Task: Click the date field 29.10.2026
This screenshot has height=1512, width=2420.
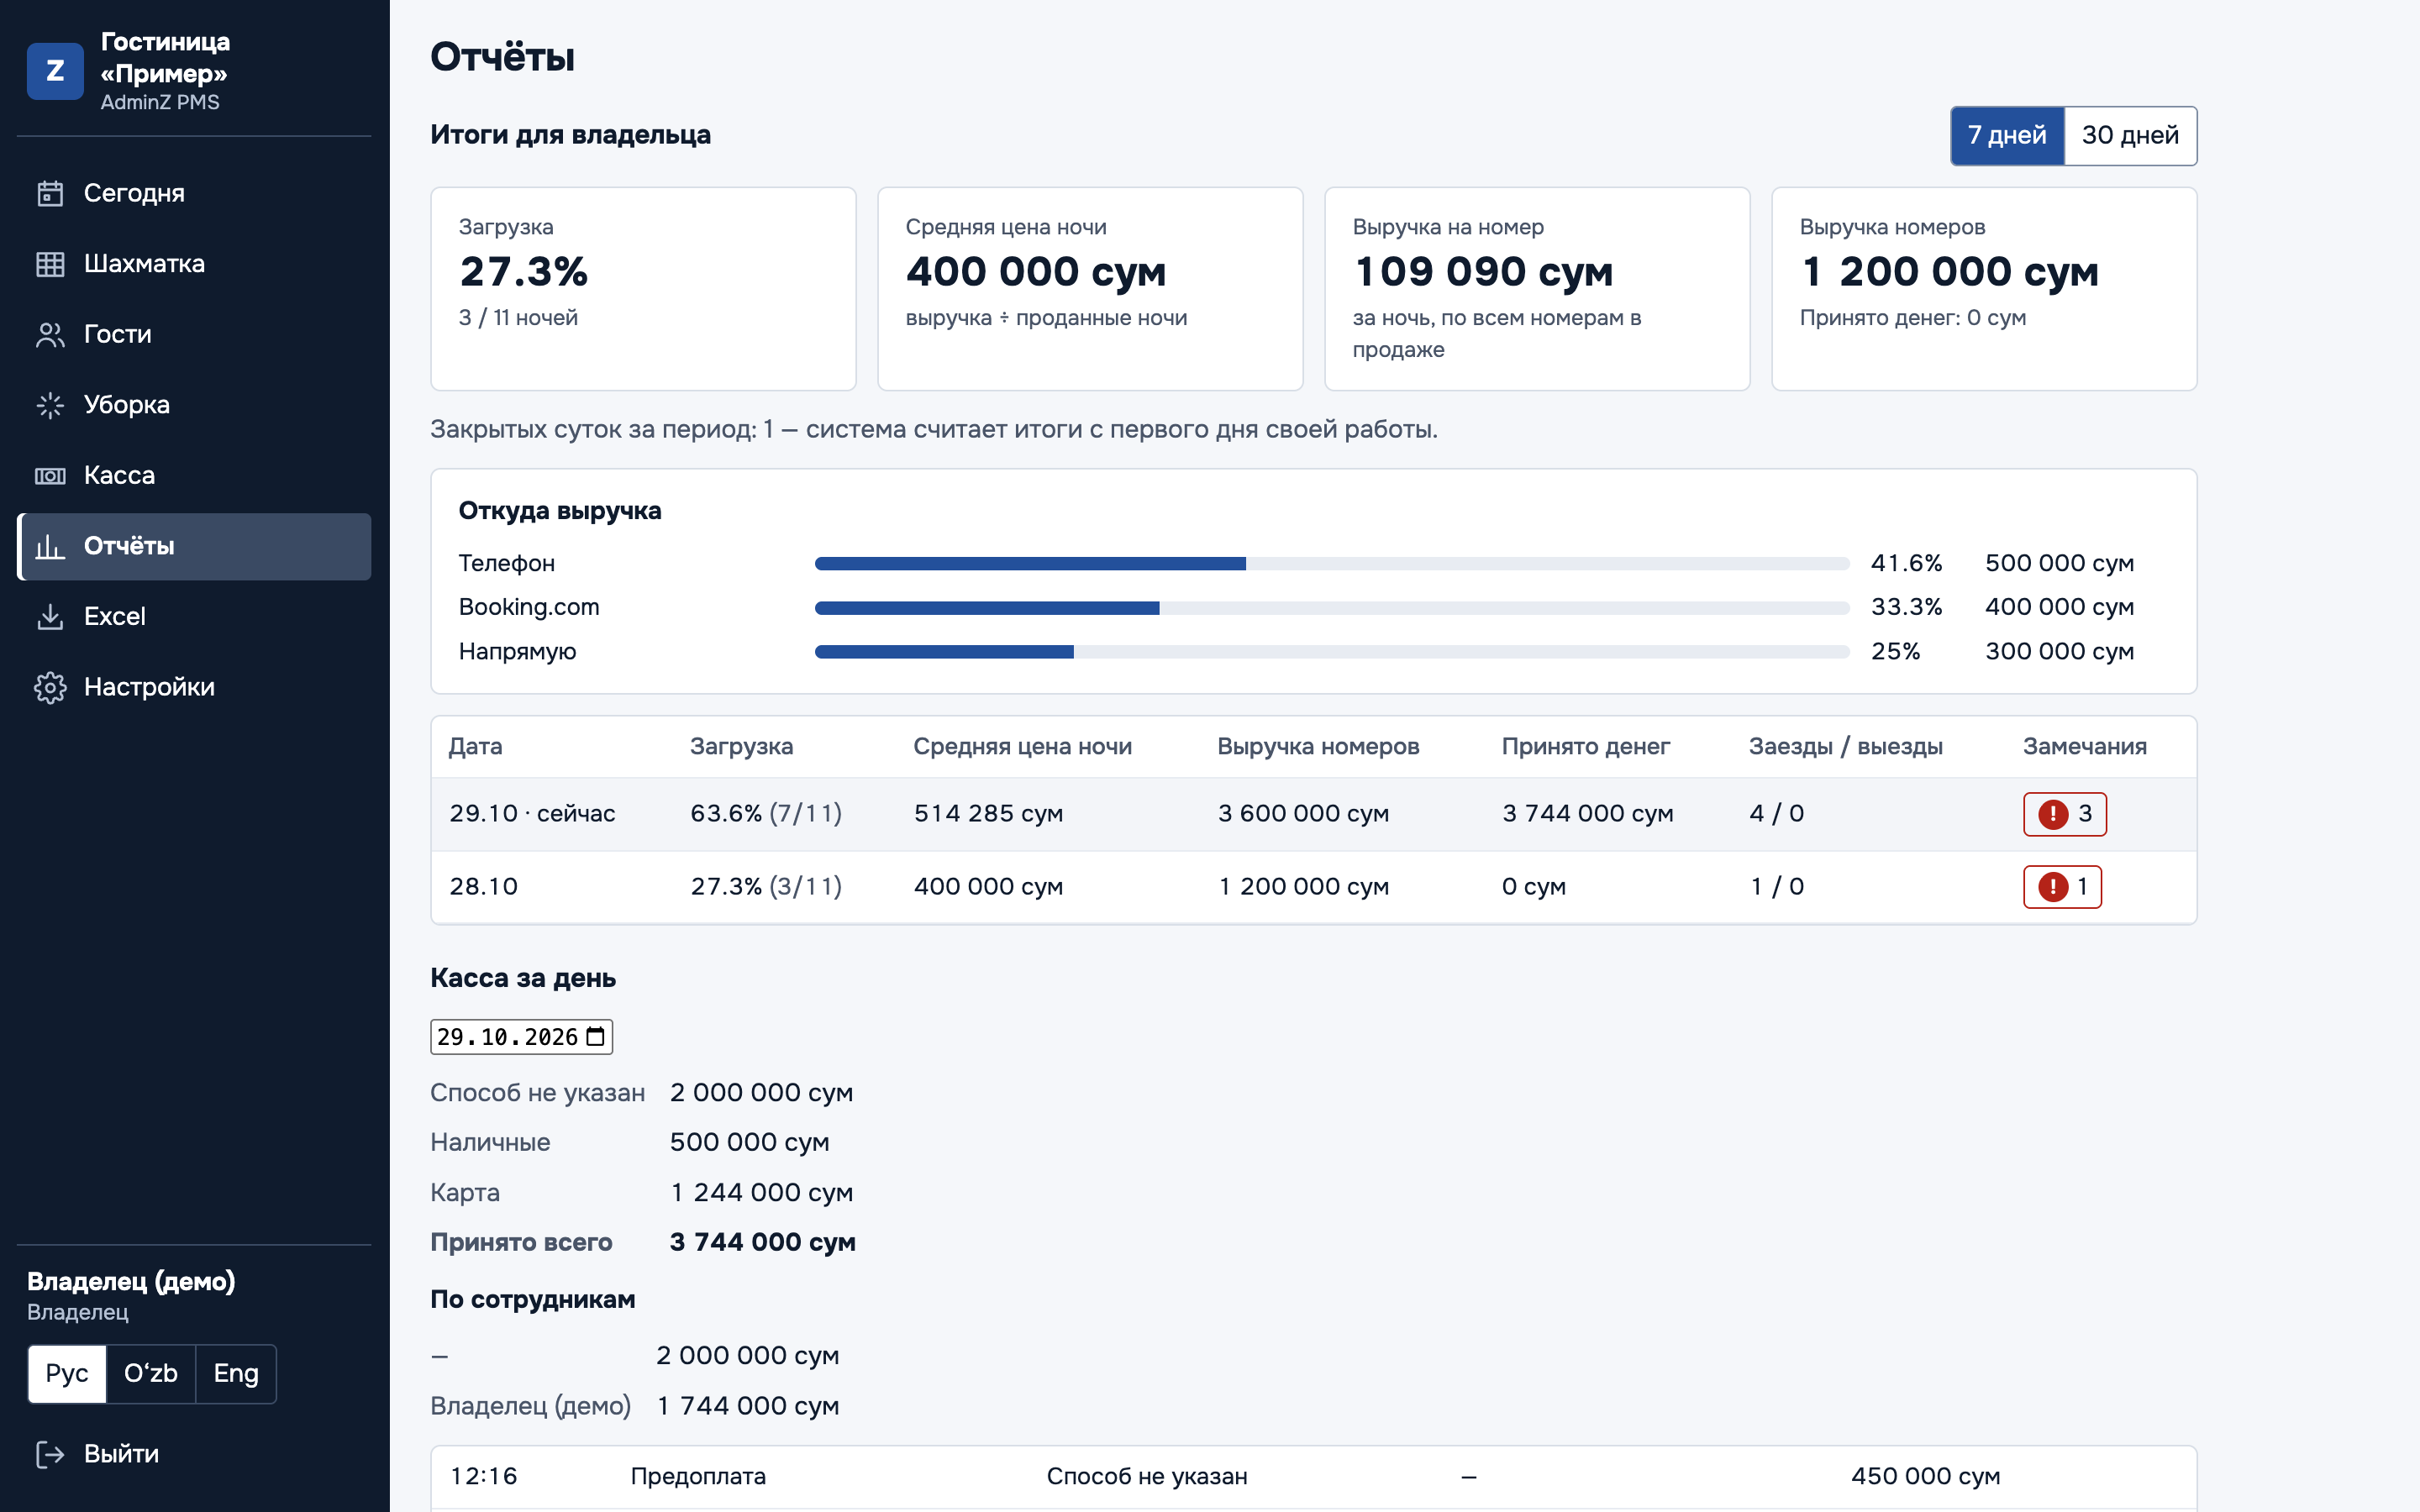Action: pyautogui.click(x=521, y=1037)
